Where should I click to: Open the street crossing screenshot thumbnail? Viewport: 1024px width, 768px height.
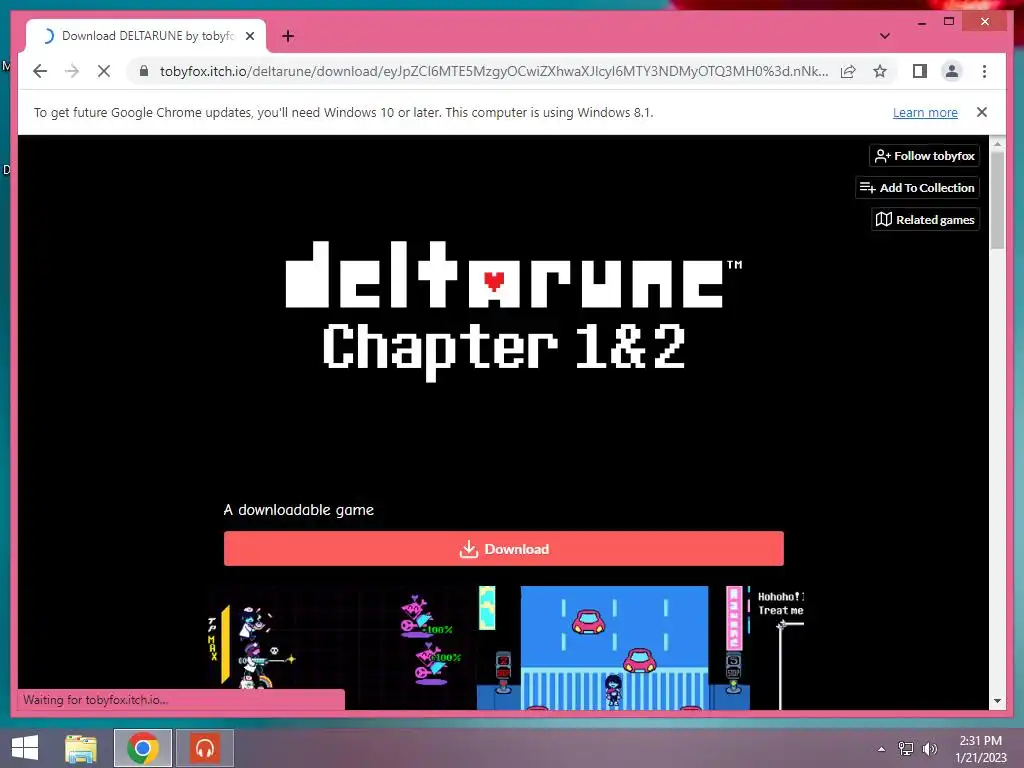(x=614, y=647)
